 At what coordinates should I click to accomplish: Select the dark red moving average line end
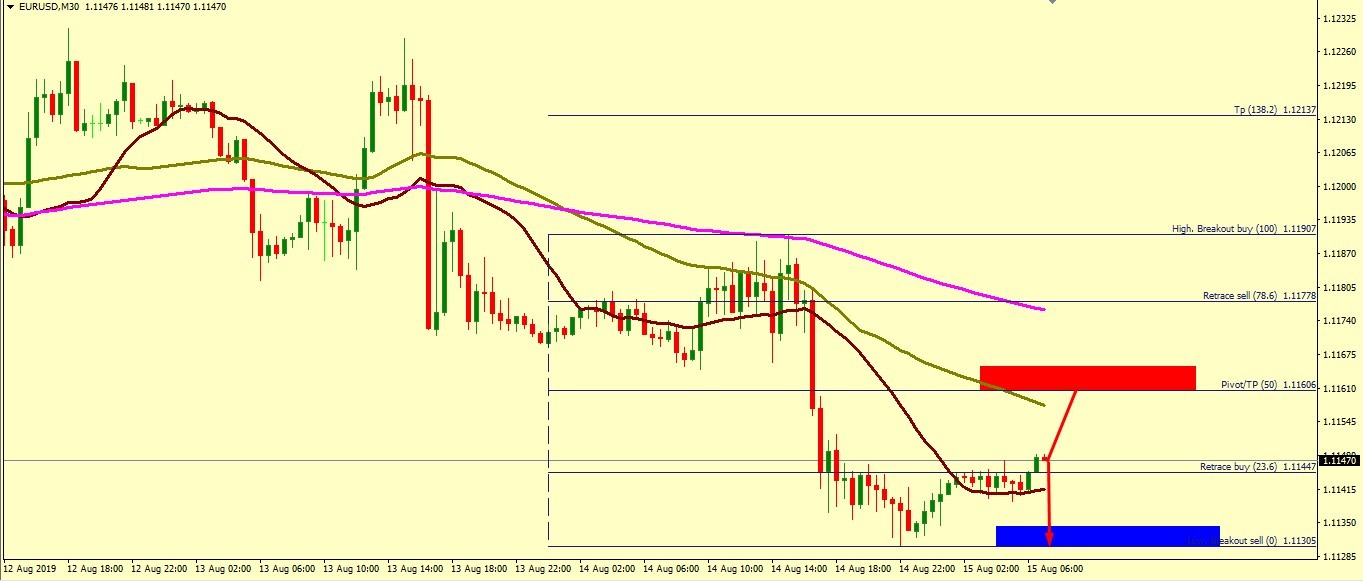click(1043, 489)
